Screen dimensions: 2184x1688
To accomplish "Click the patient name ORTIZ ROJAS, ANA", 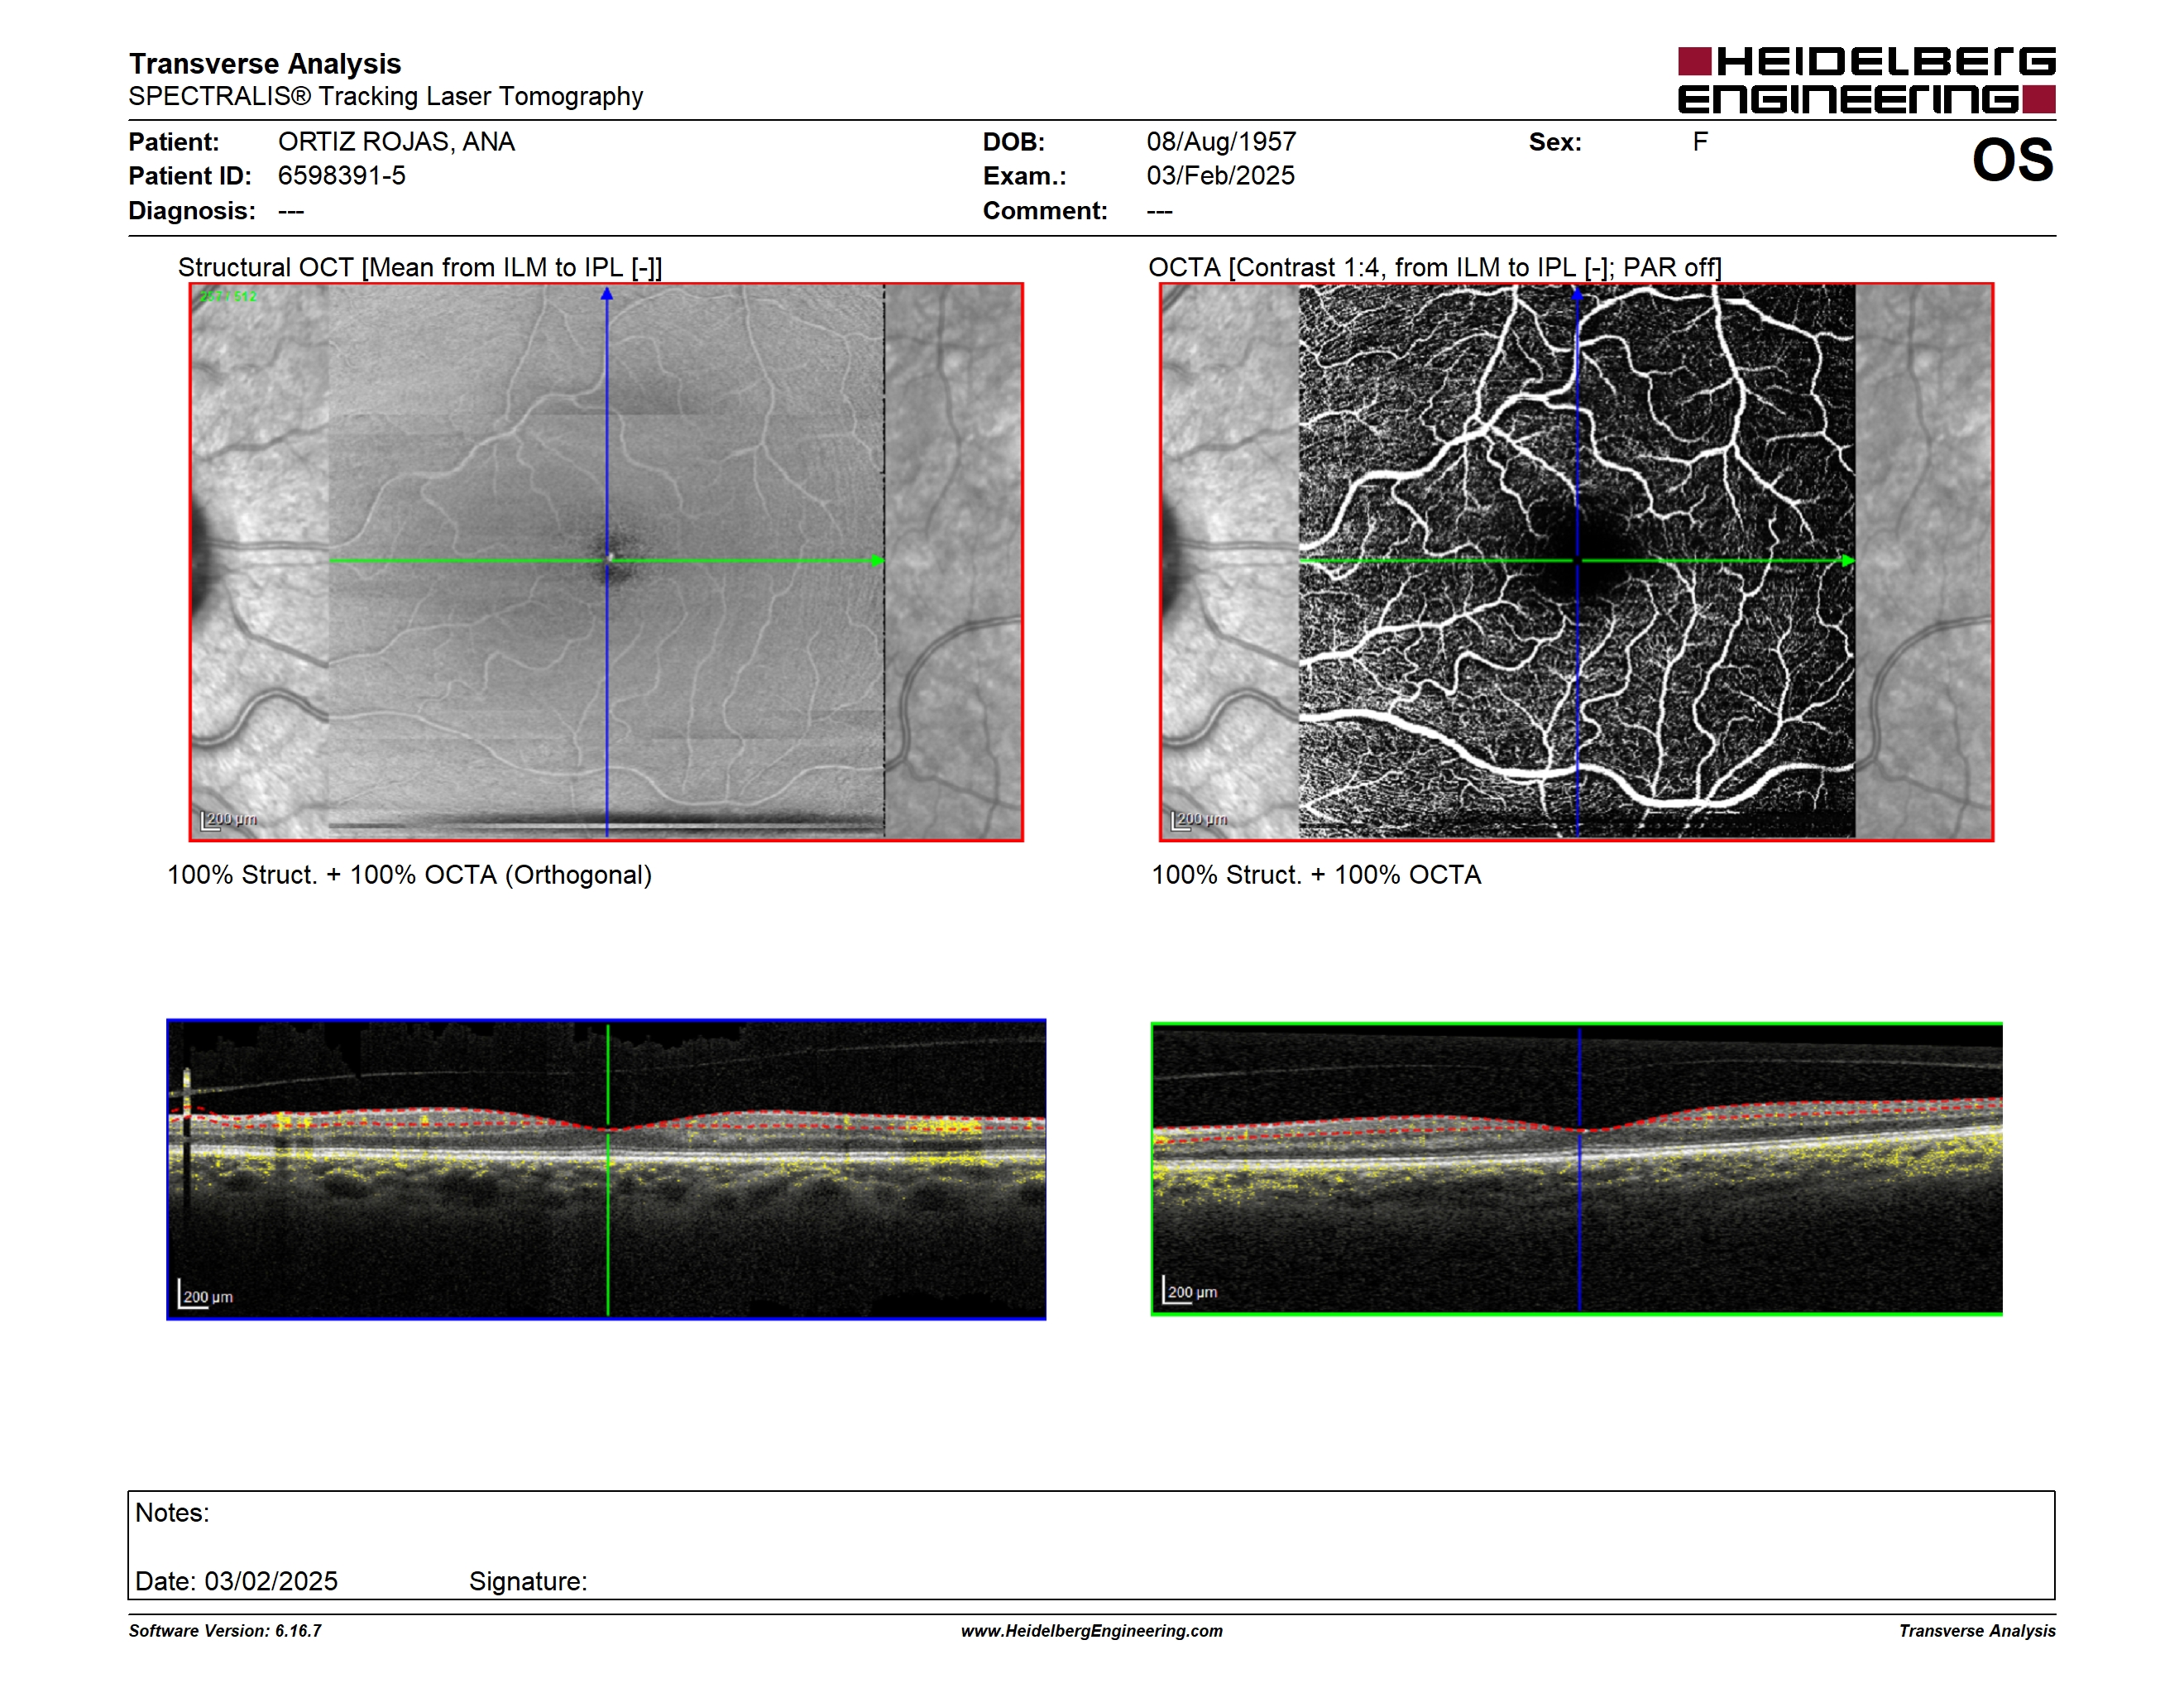I will tap(396, 142).
